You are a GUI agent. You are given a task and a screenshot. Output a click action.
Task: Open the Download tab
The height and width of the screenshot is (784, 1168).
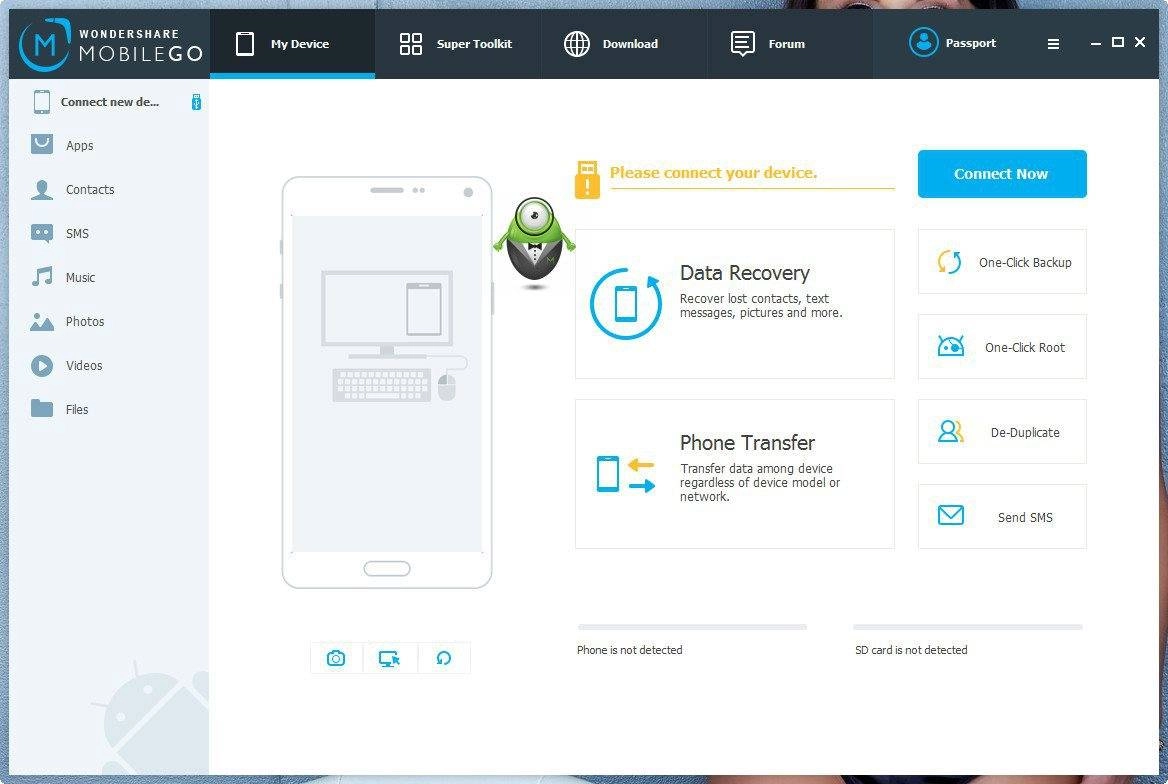pos(623,44)
